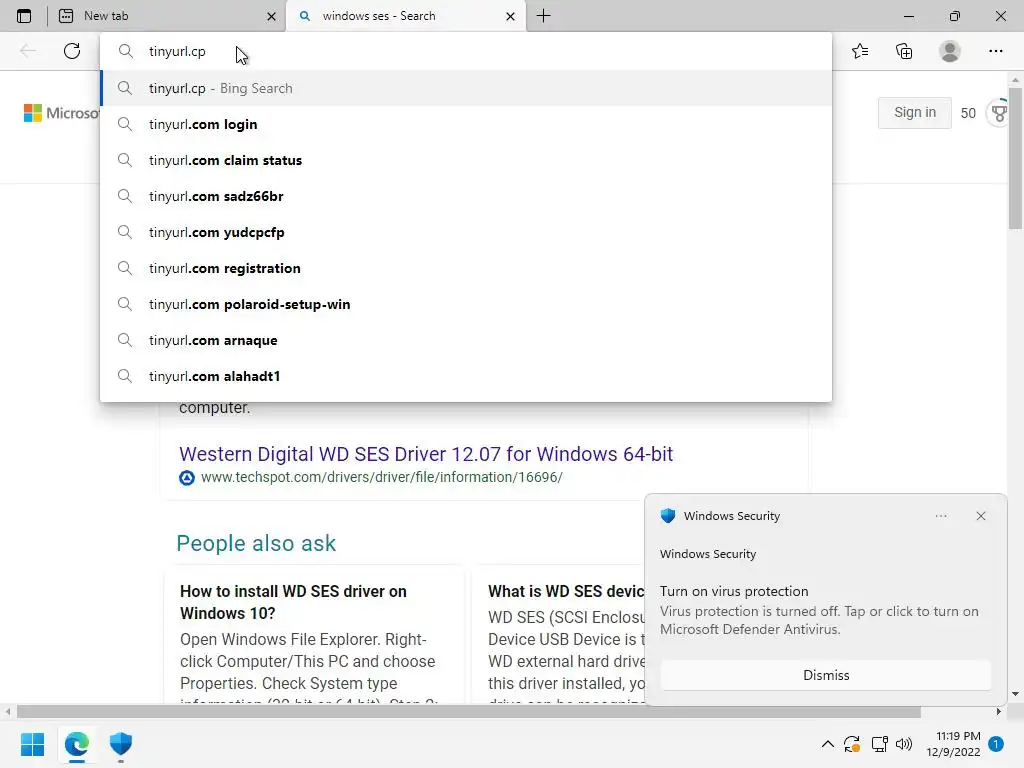Switch to the New tab tab
Viewport: 1024px width, 768px height.
[x=167, y=16]
